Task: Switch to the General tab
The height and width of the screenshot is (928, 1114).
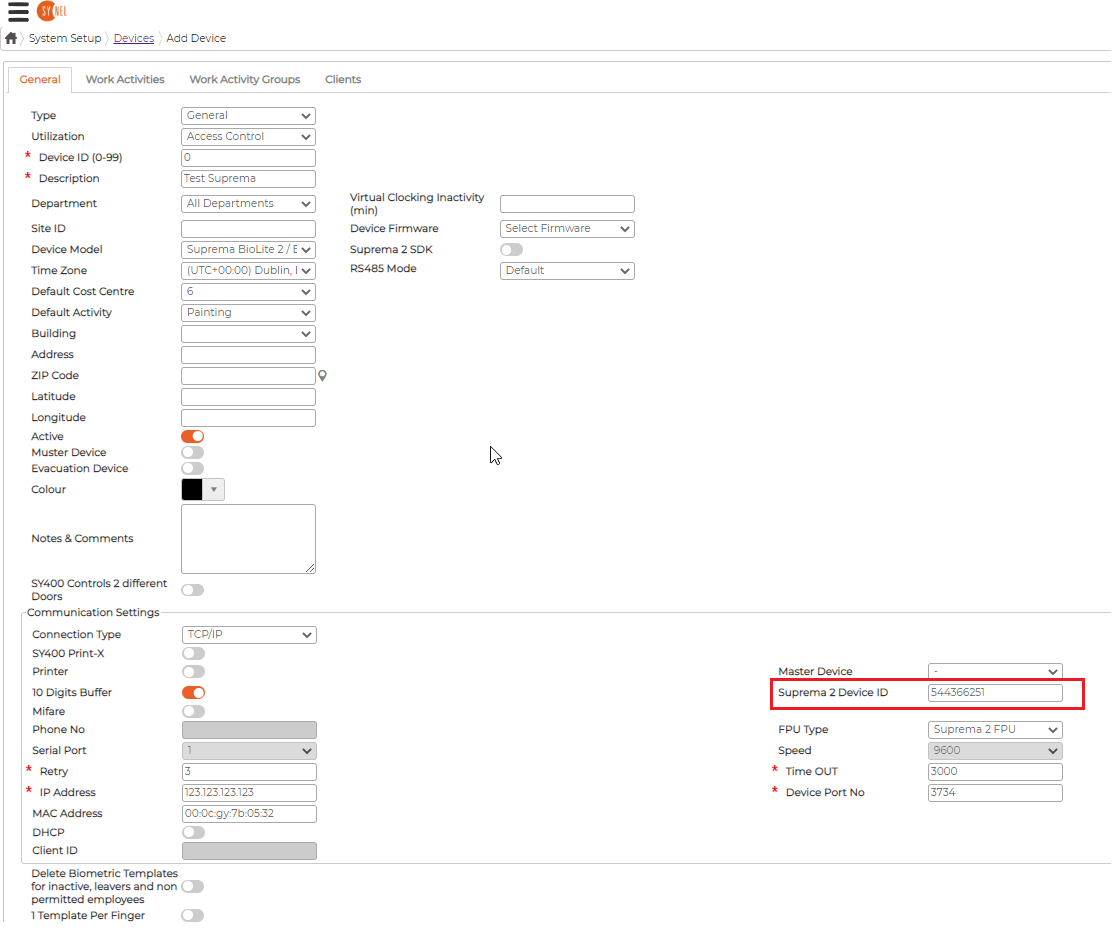Action: click(x=40, y=79)
